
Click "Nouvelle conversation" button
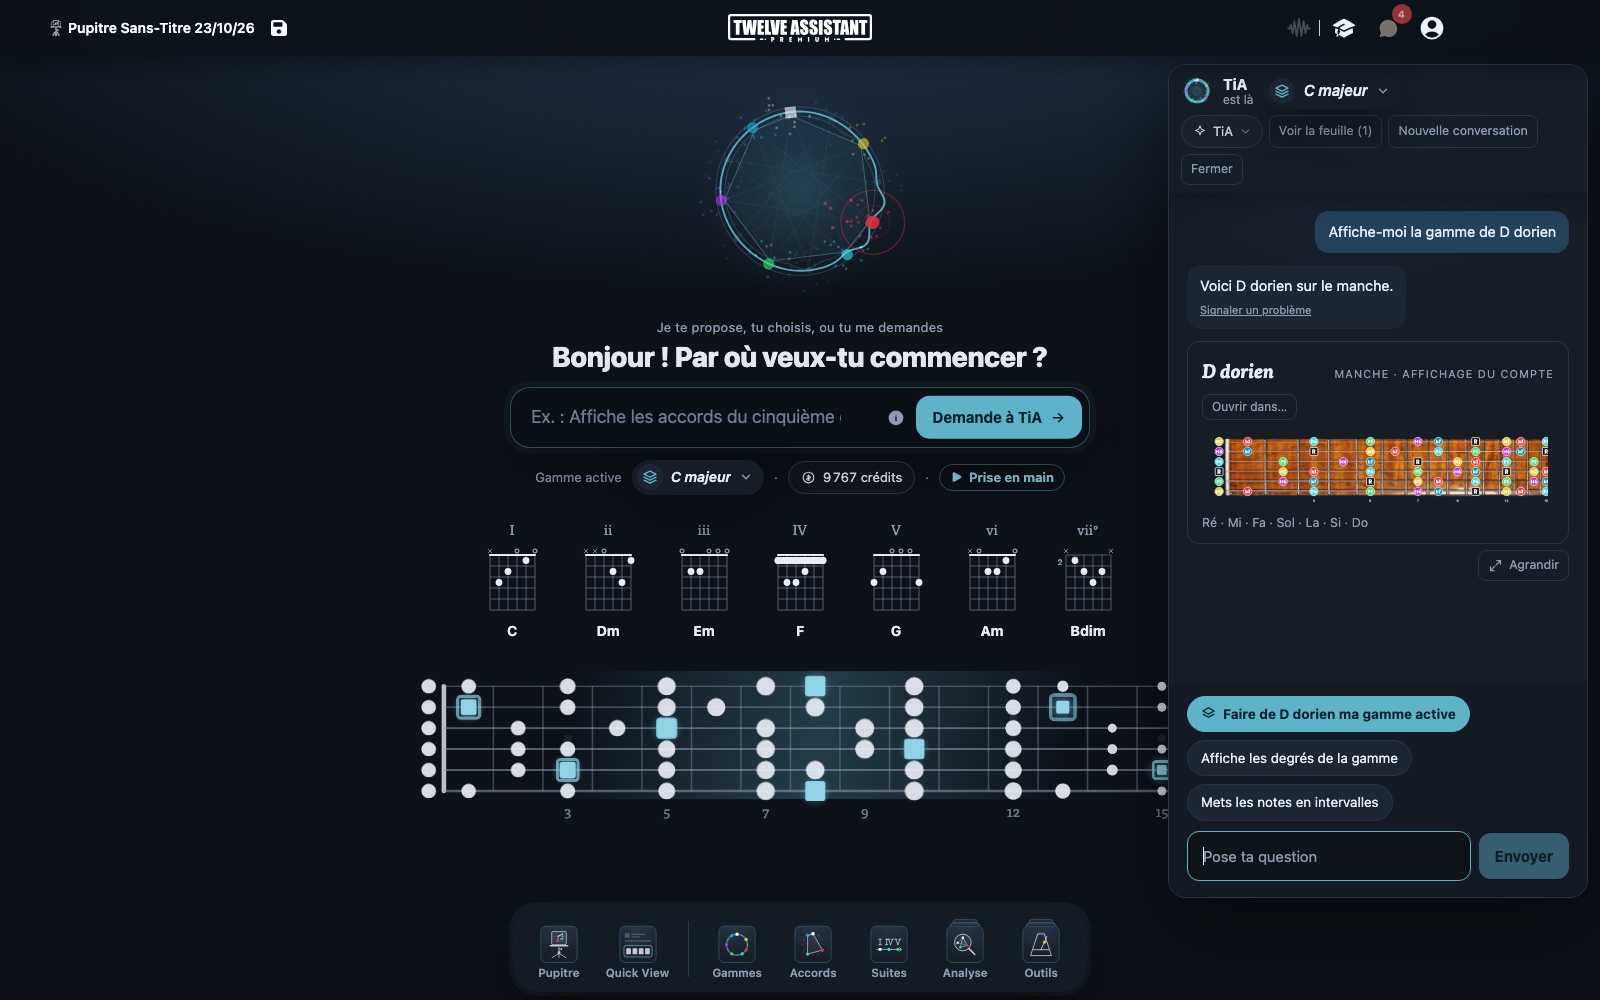[1462, 131]
